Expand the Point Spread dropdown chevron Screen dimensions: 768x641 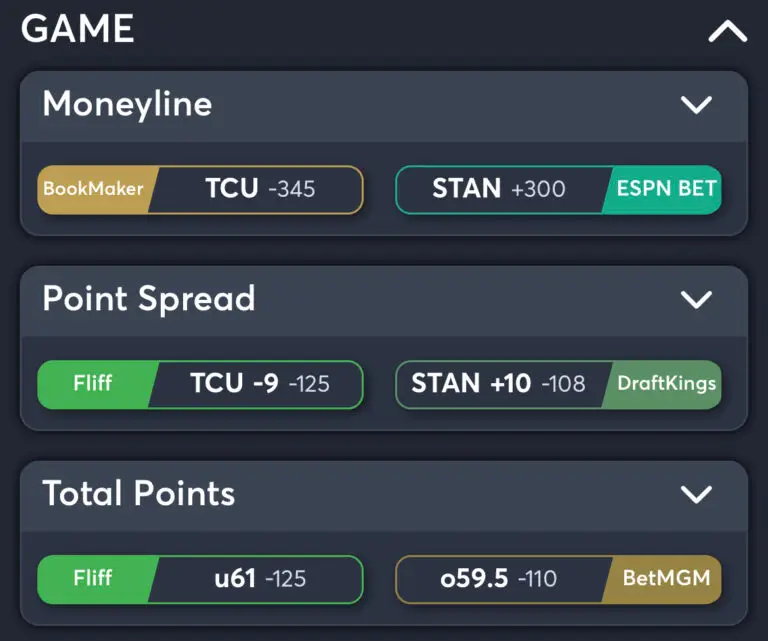pyautogui.click(x=696, y=300)
